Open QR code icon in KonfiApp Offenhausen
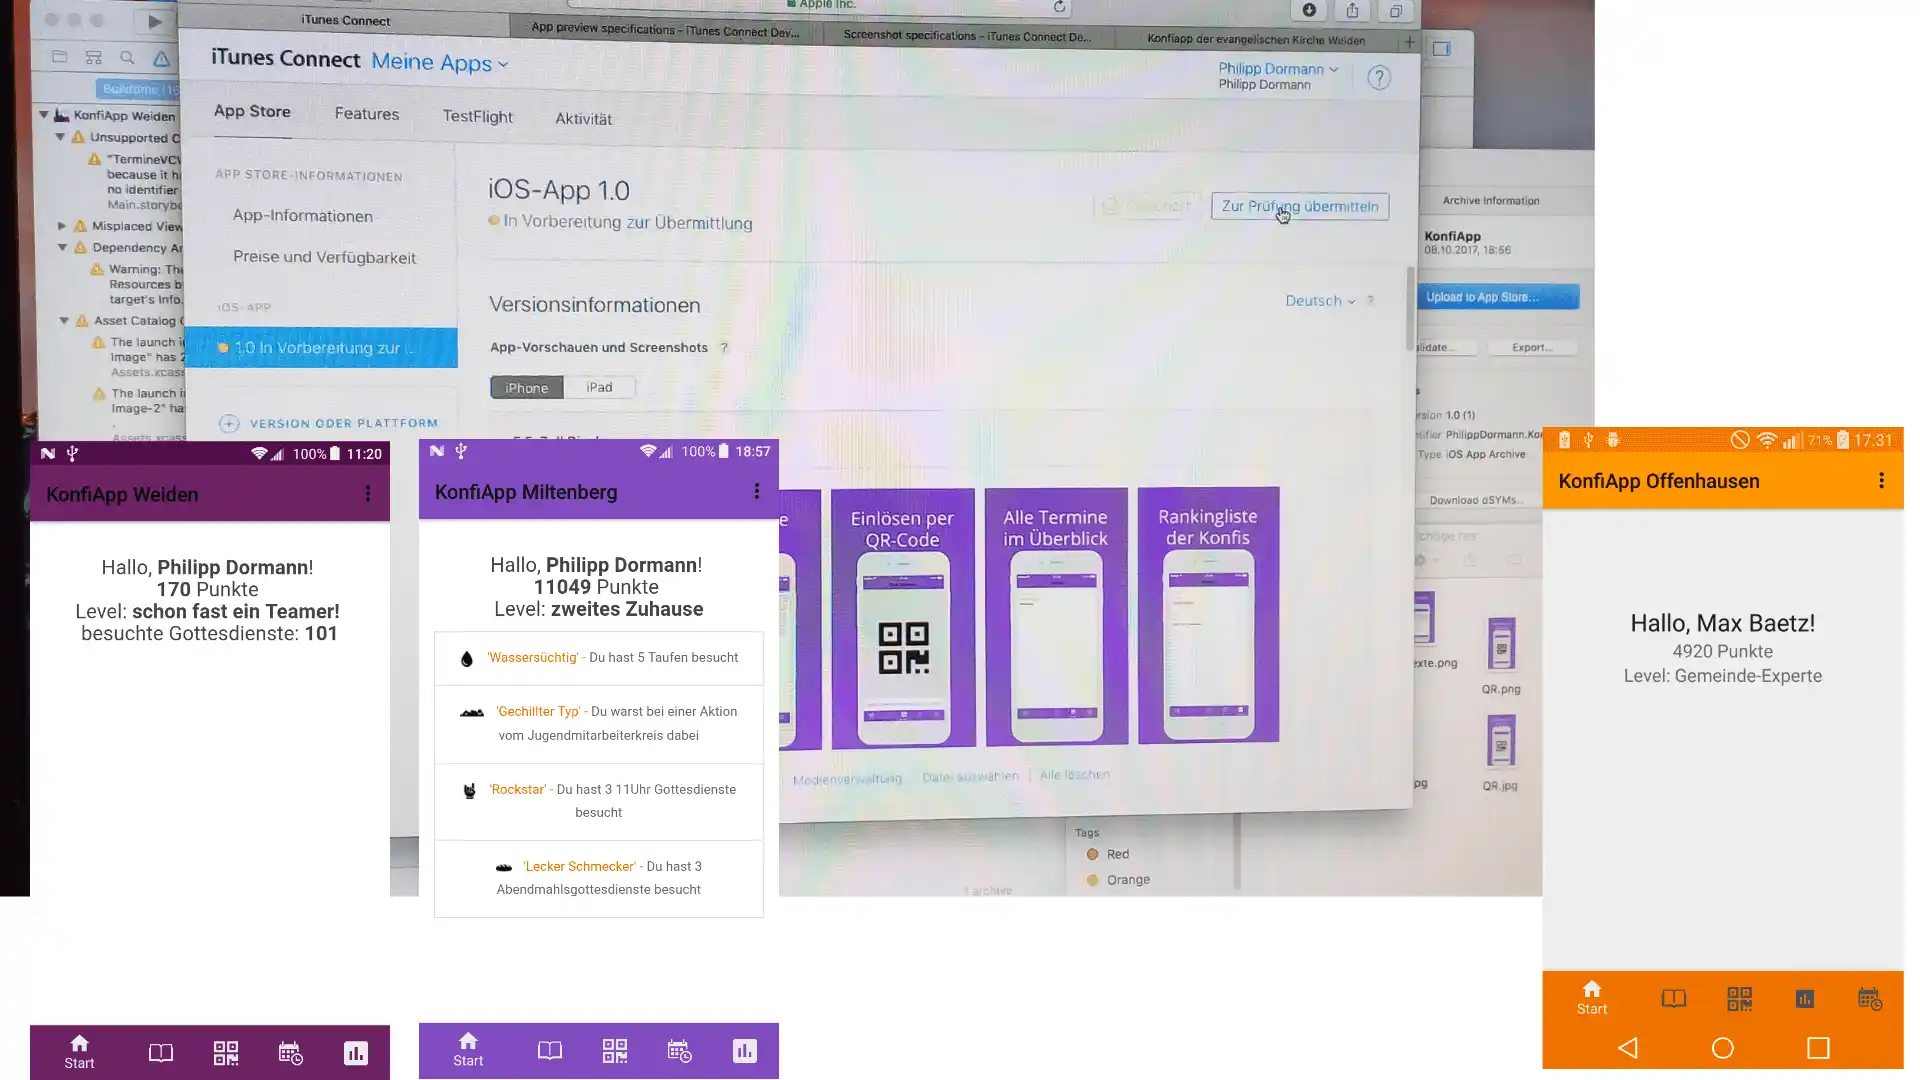 coord(1739,998)
